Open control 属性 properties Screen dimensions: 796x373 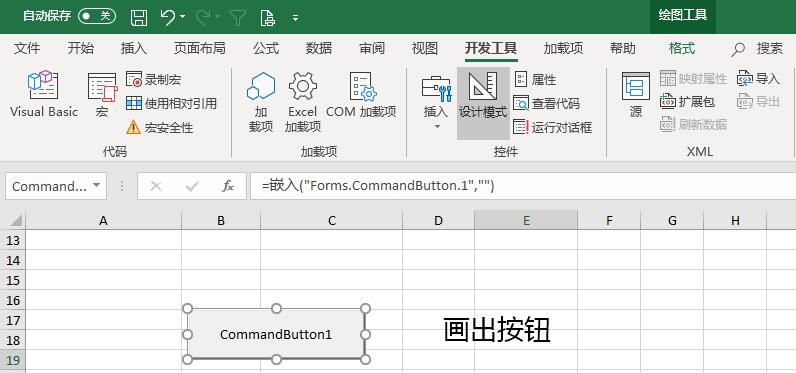coord(535,80)
